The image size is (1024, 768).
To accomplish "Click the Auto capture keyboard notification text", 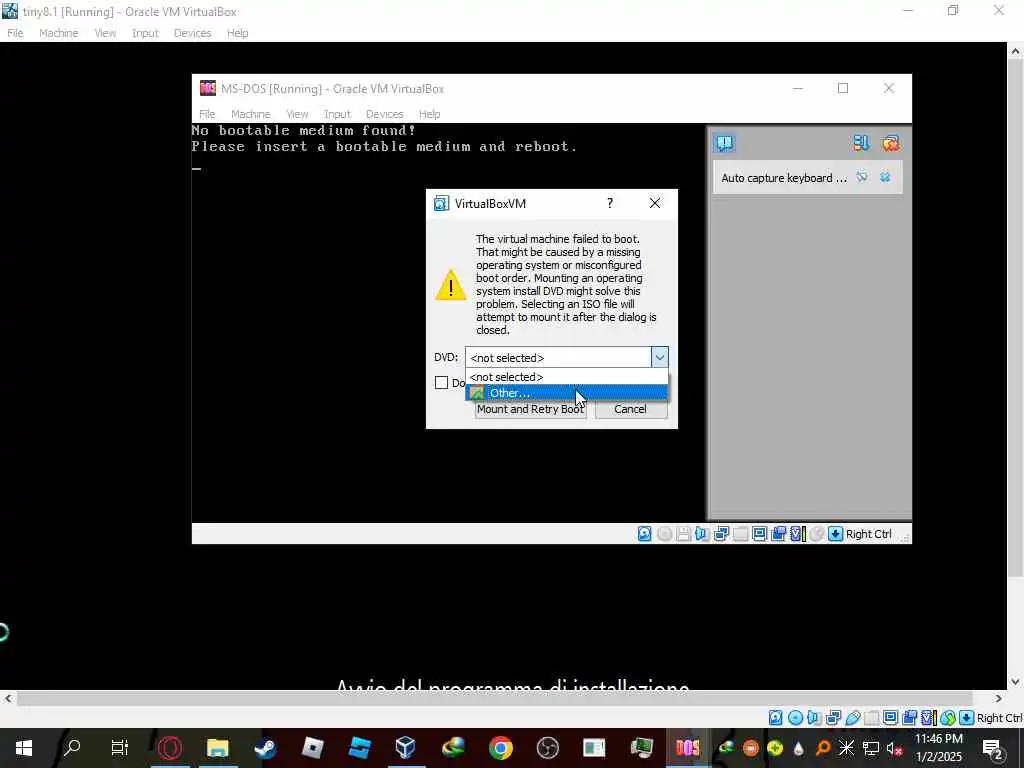I will [784, 178].
